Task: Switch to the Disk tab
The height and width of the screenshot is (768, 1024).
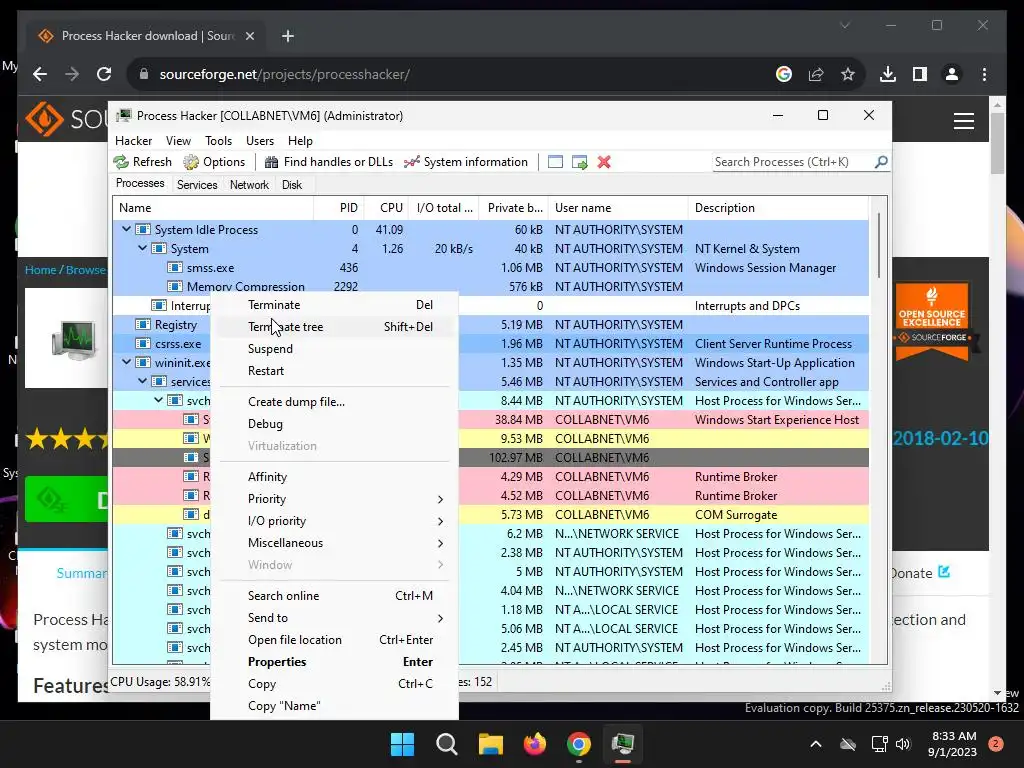Action: tap(292, 185)
